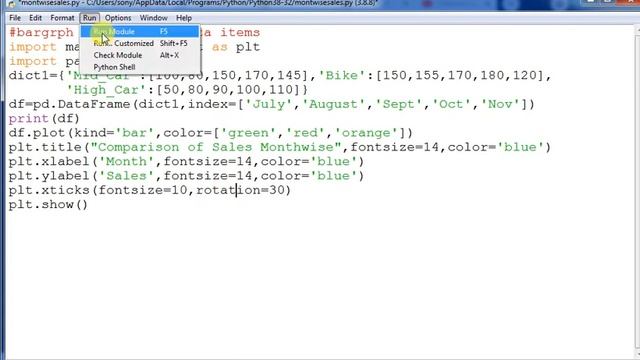
Task: Select Run... Customized entry
Action: coord(140,43)
